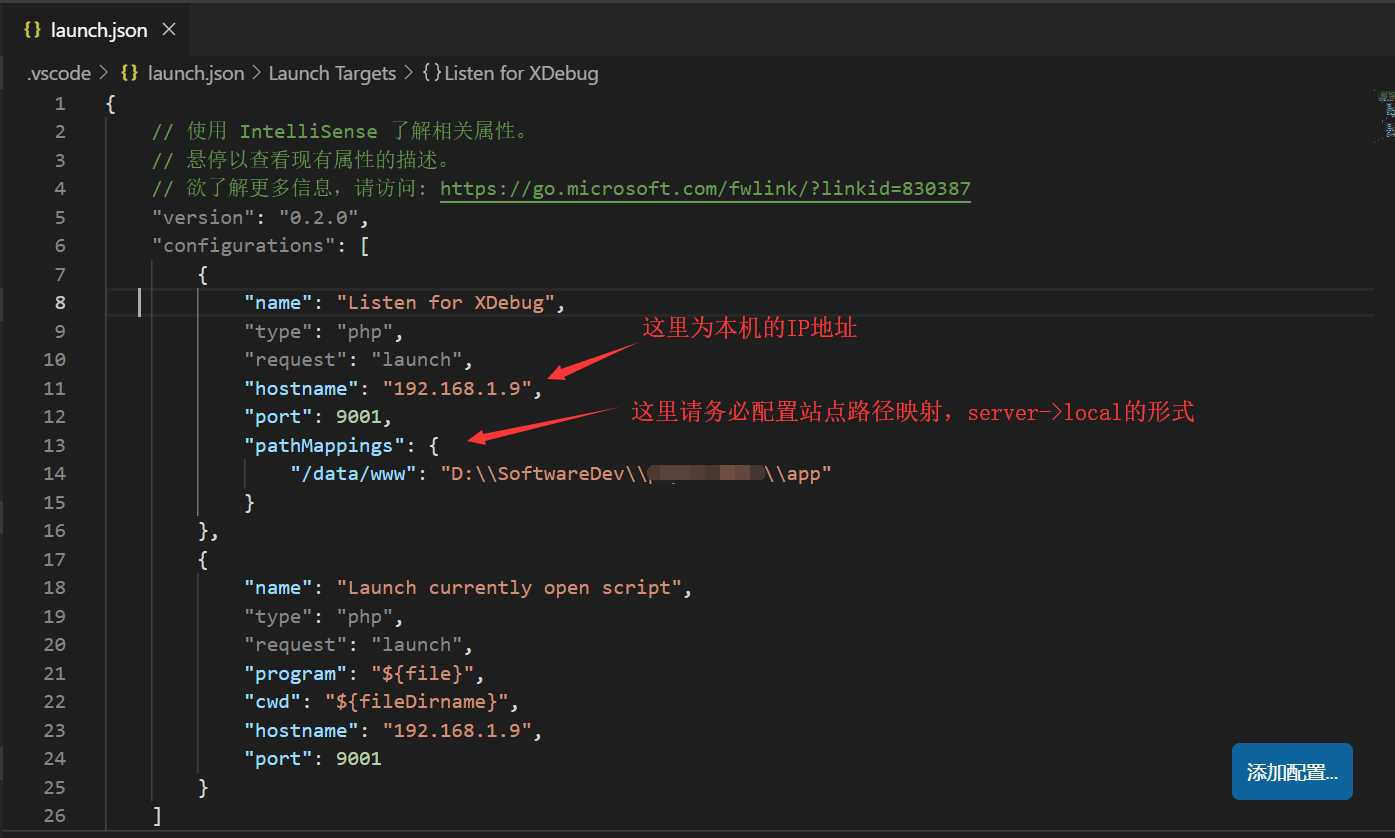Open the Launch Targets breadcrumb

[x=333, y=73]
